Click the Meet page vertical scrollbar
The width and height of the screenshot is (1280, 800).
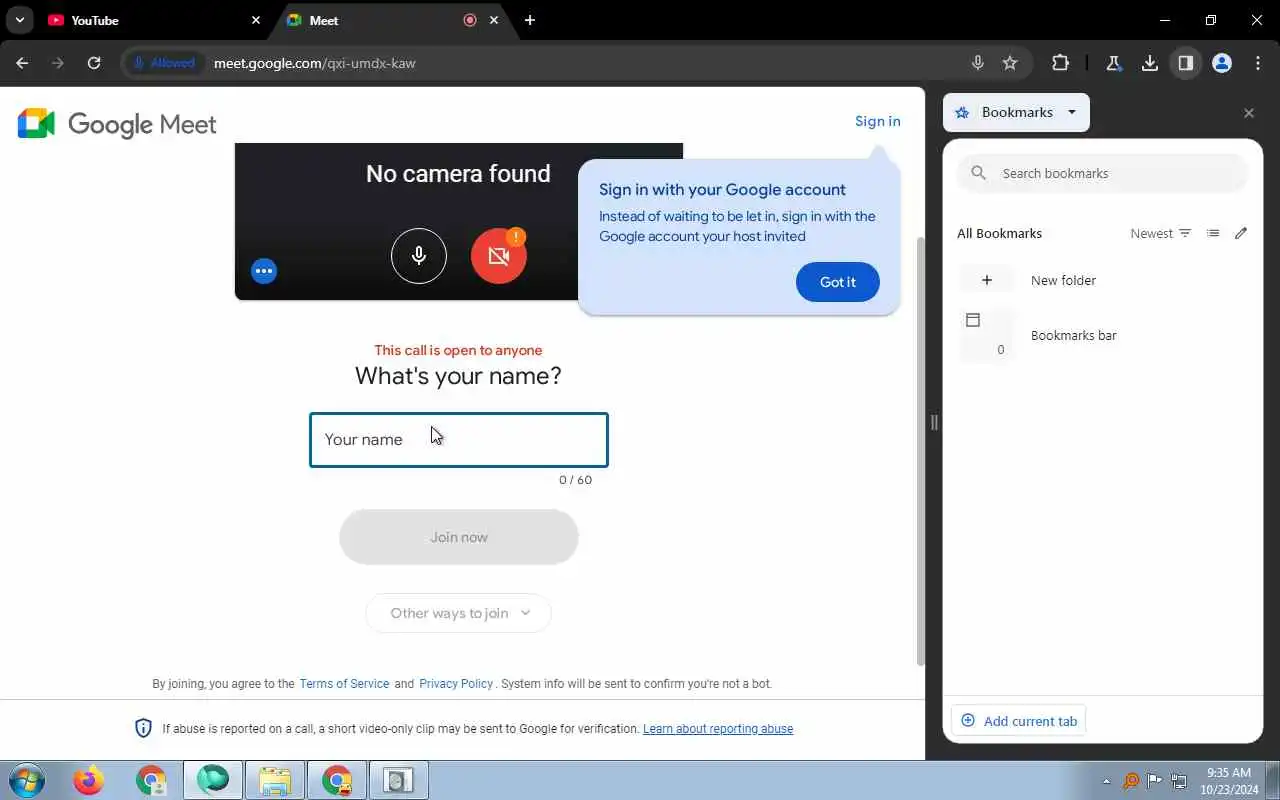pyautogui.click(x=921, y=450)
